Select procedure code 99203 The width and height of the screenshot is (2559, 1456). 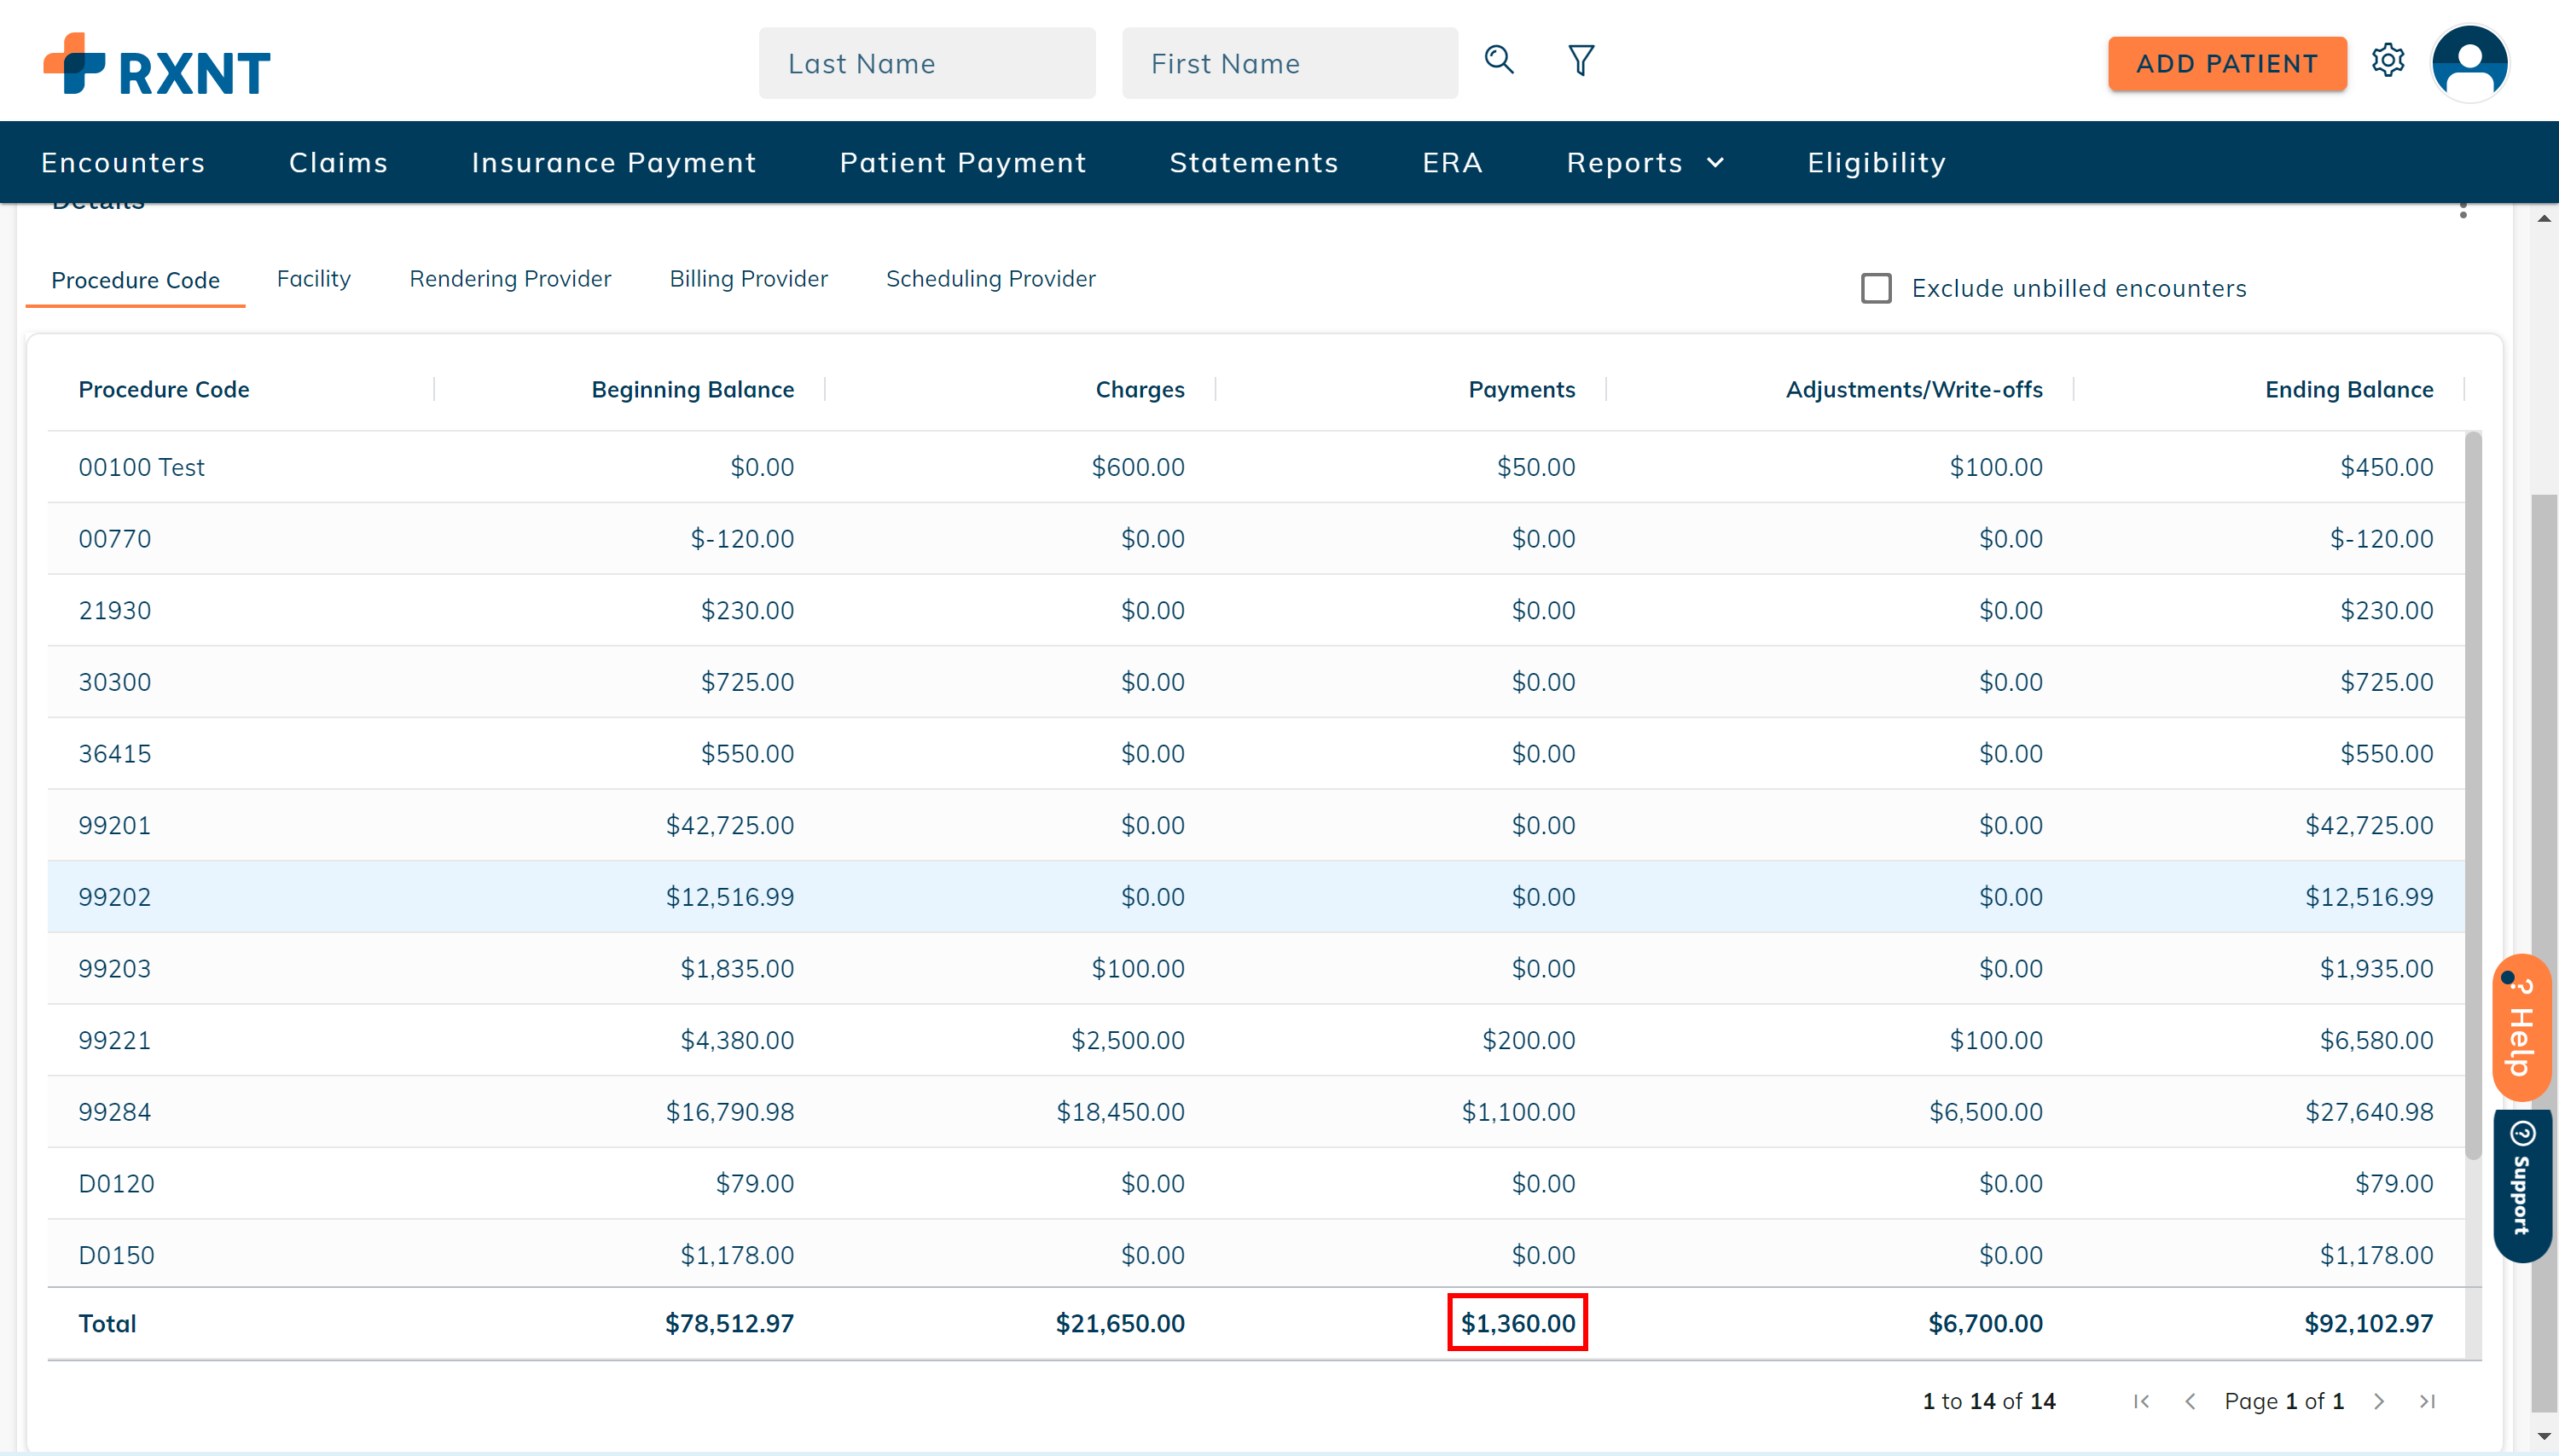tap(1256, 969)
